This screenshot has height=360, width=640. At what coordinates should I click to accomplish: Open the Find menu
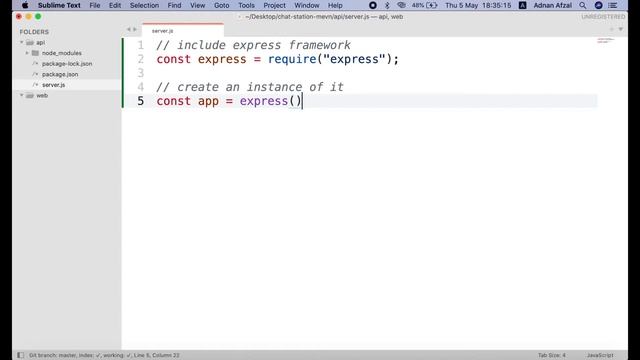click(174, 5)
